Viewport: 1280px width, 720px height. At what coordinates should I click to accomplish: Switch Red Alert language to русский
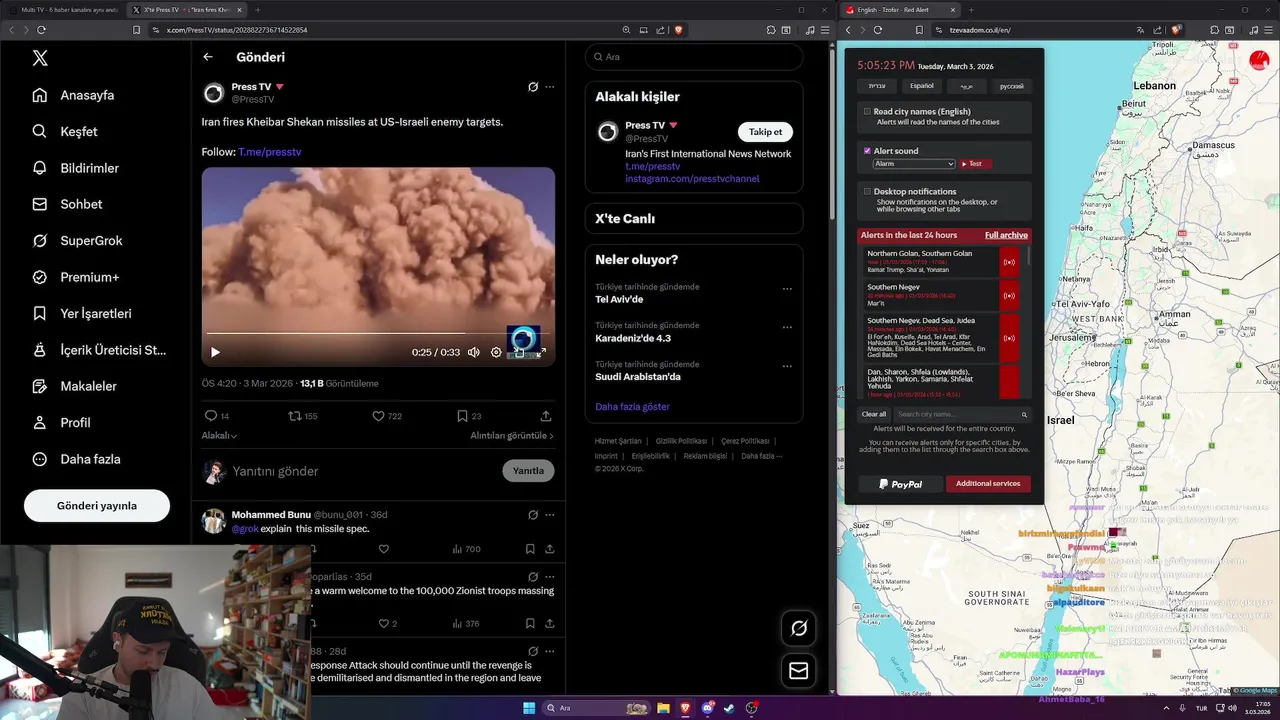(x=1012, y=86)
